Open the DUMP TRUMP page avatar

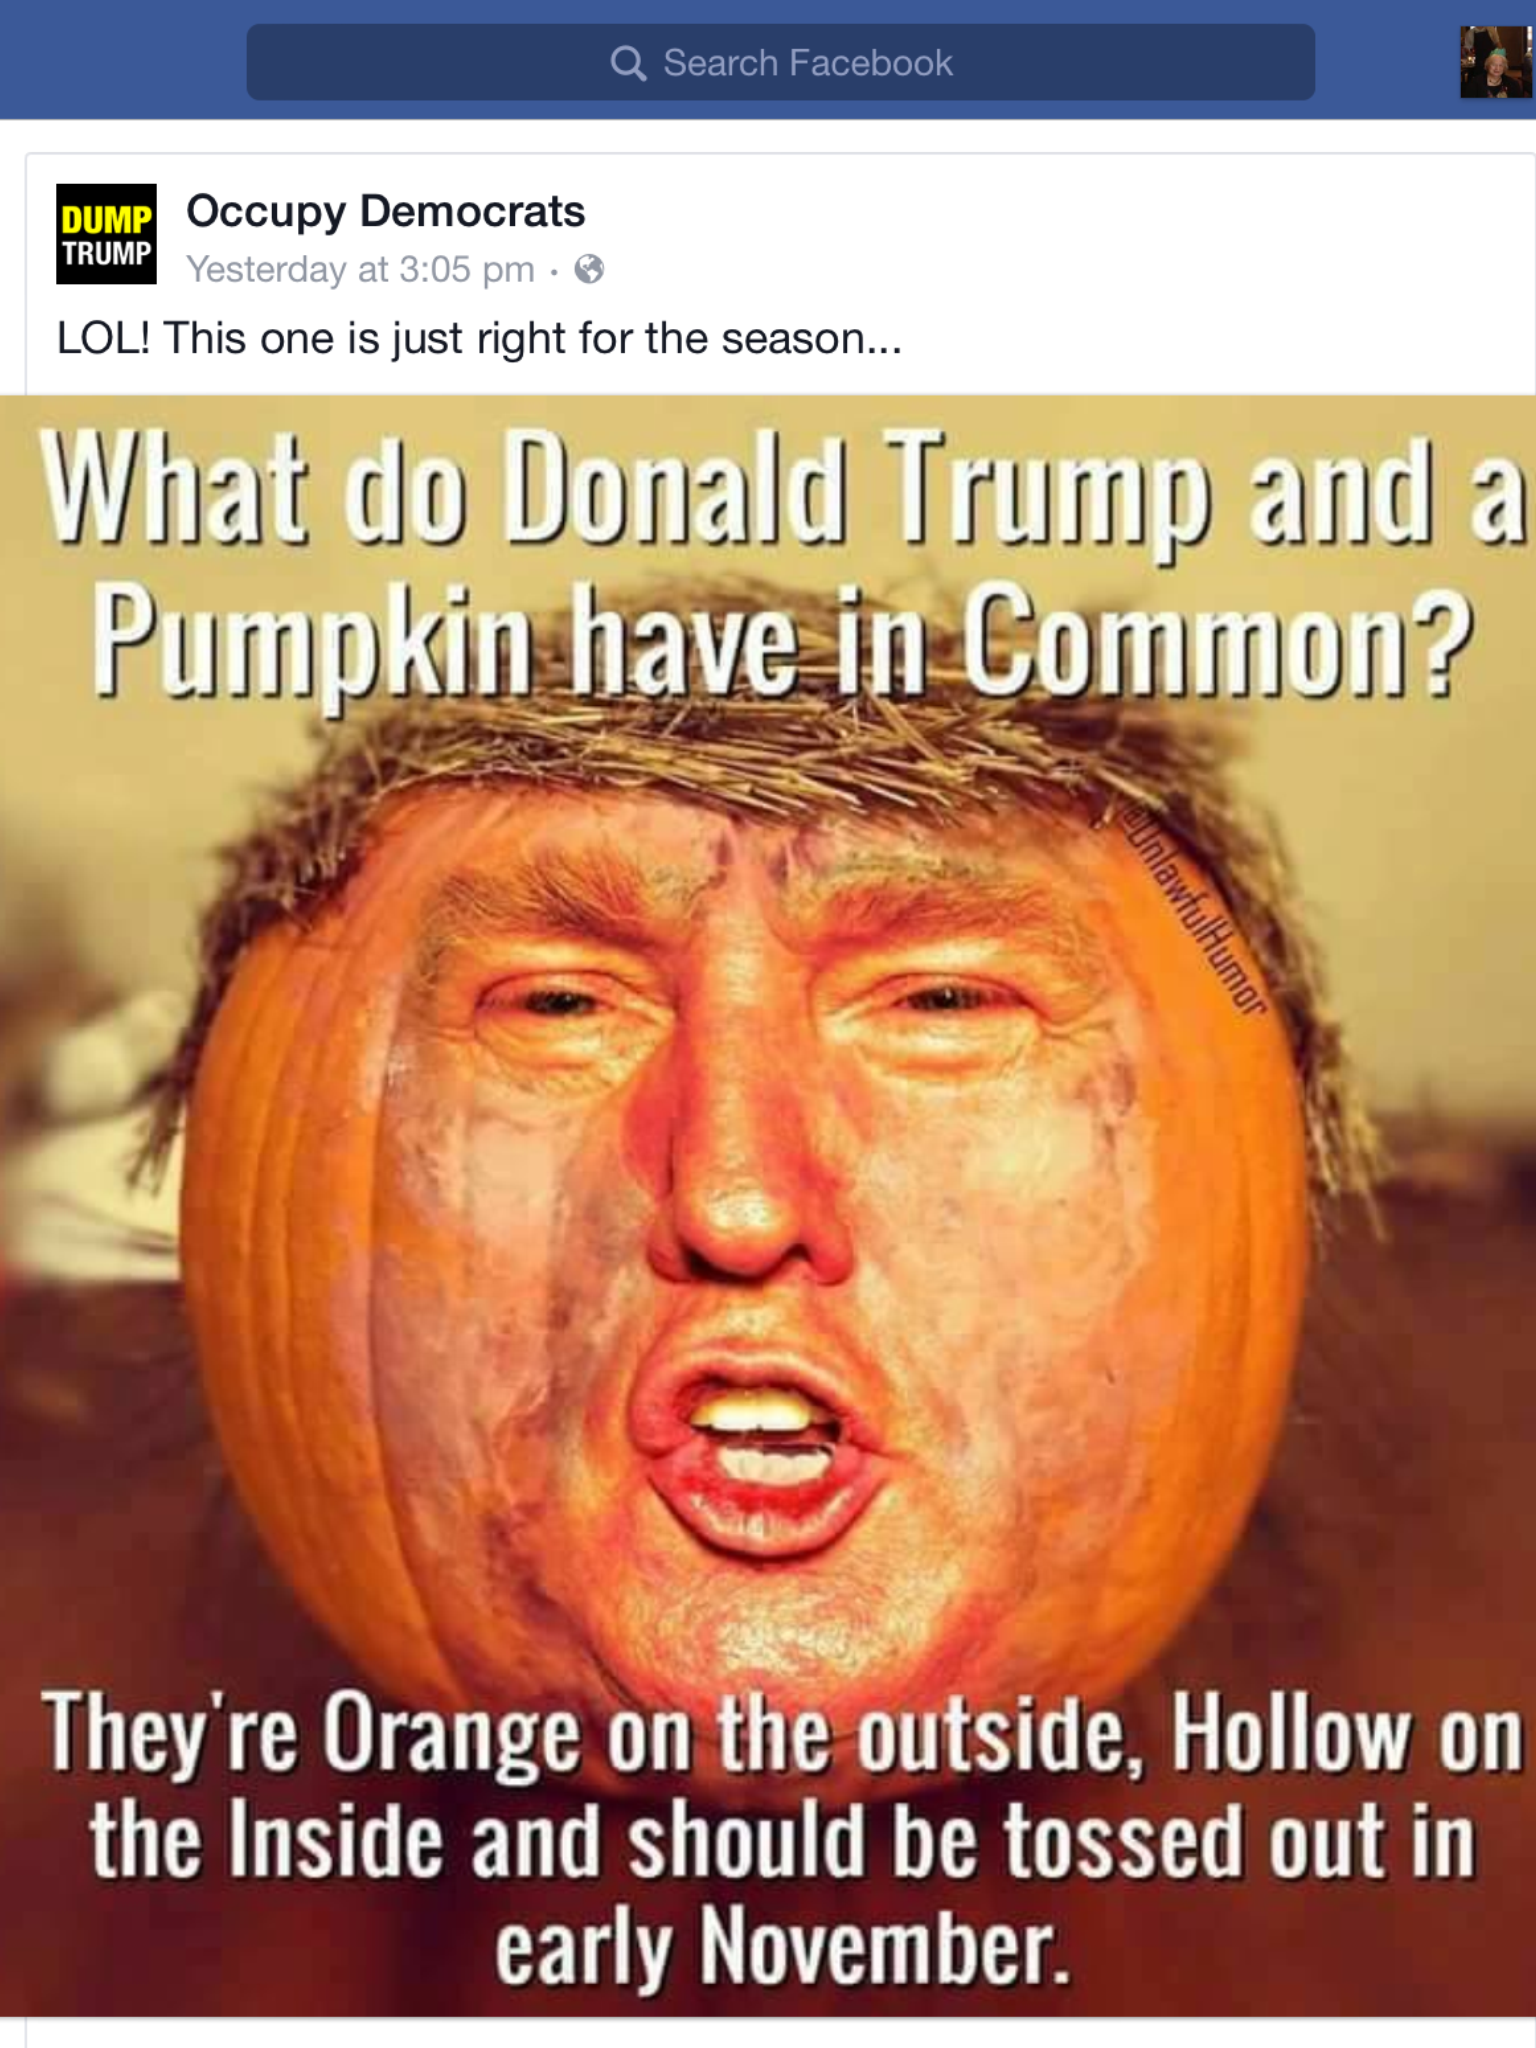[x=106, y=234]
